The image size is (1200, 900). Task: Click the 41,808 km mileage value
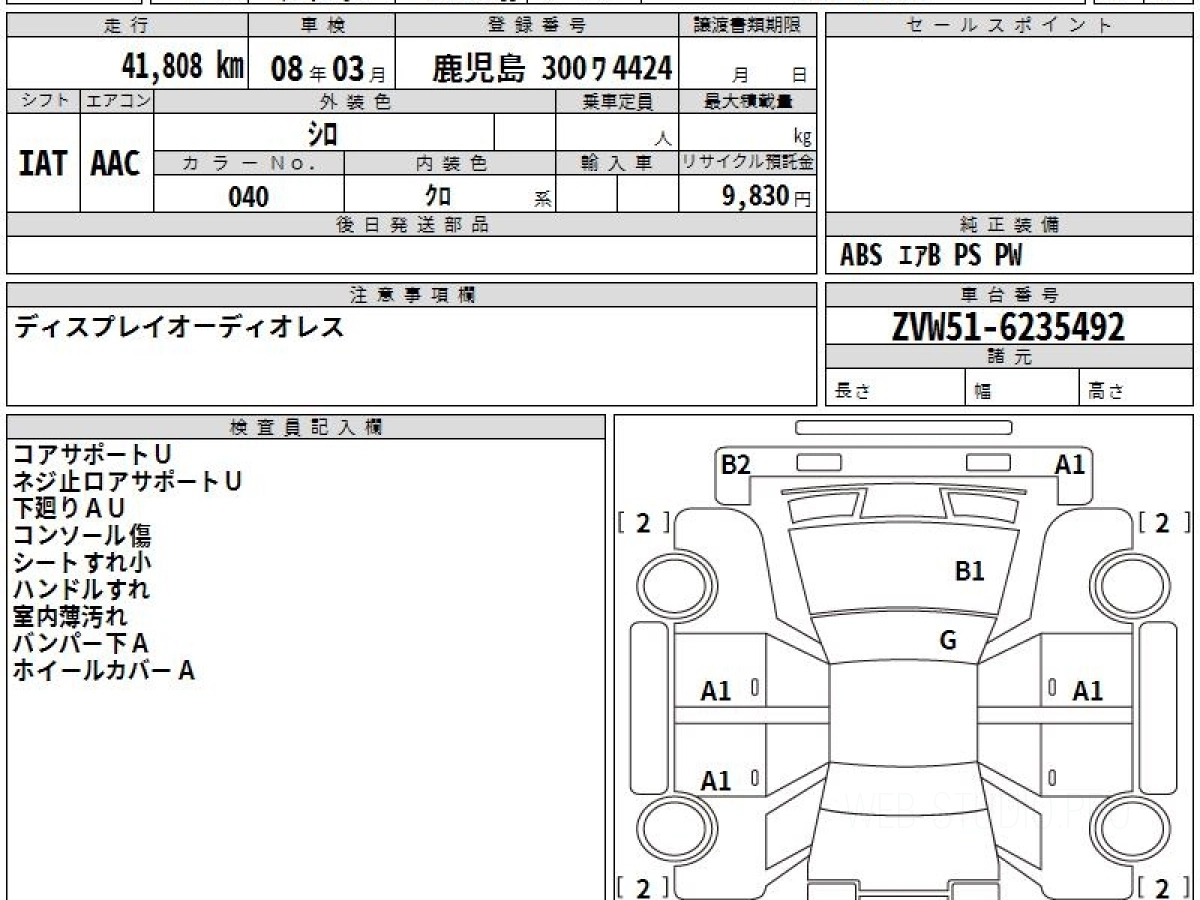[x=182, y=67]
